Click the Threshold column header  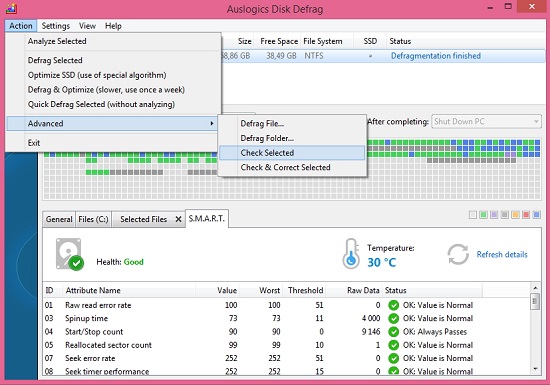coord(304,290)
